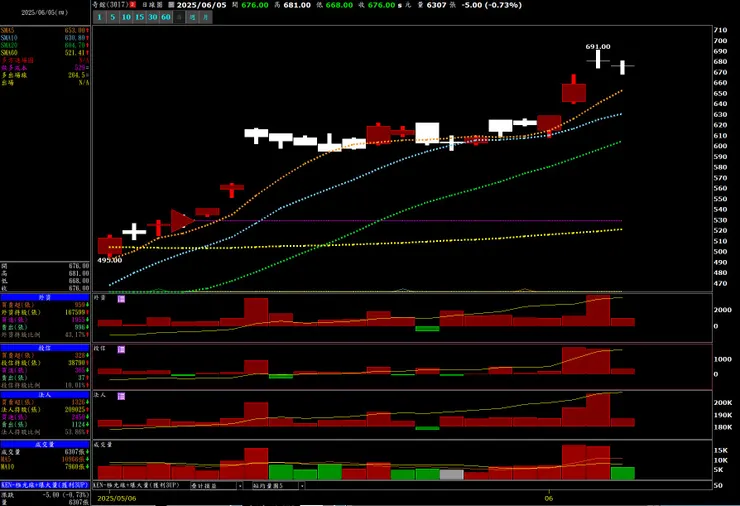This screenshot has width=740, height=506.
Task: Click the institutional holdings value 209025
Action: pyautogui.click(x=76, y=410)
